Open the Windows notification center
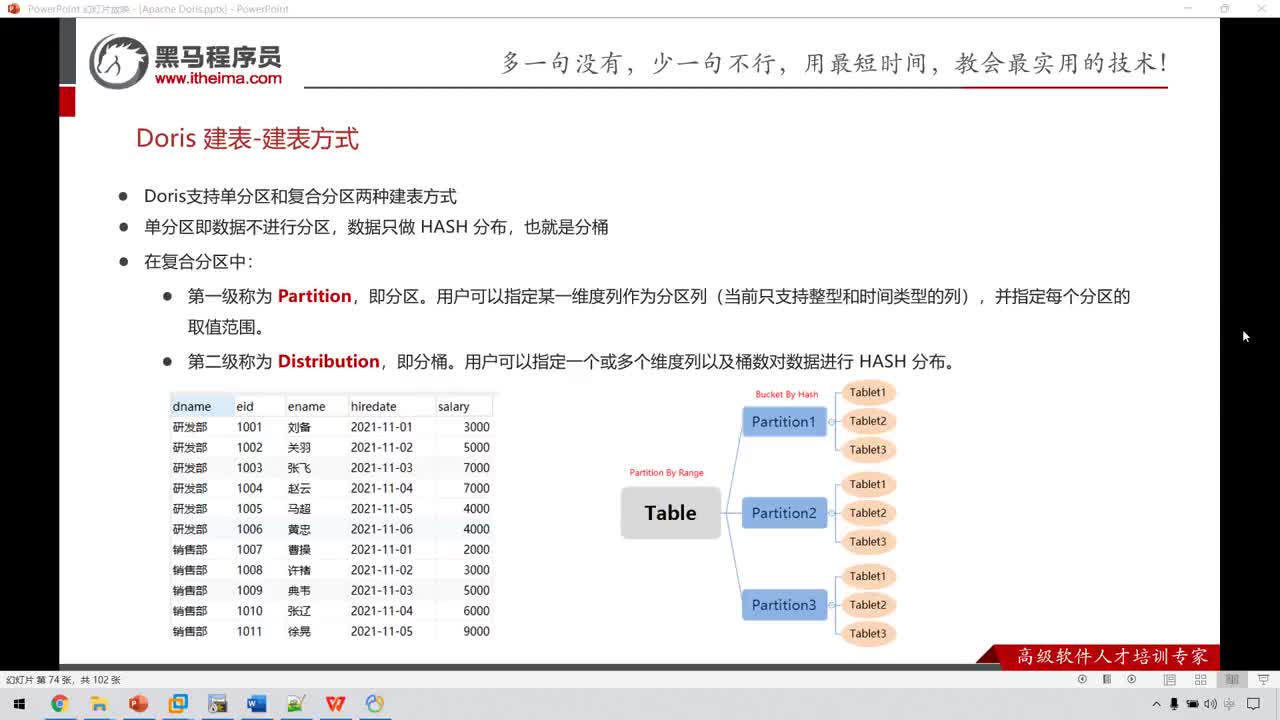 click(x=1254, y=704)
